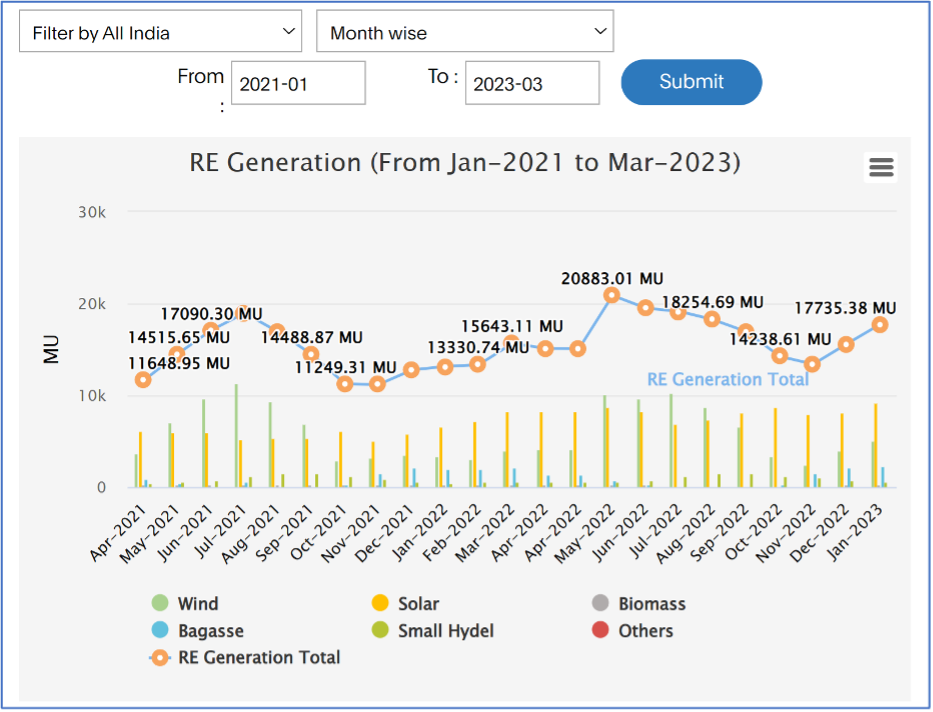Click the Bagasse legend color dot
This screenshot has height=712, width=933.
(x=160, y=631)
